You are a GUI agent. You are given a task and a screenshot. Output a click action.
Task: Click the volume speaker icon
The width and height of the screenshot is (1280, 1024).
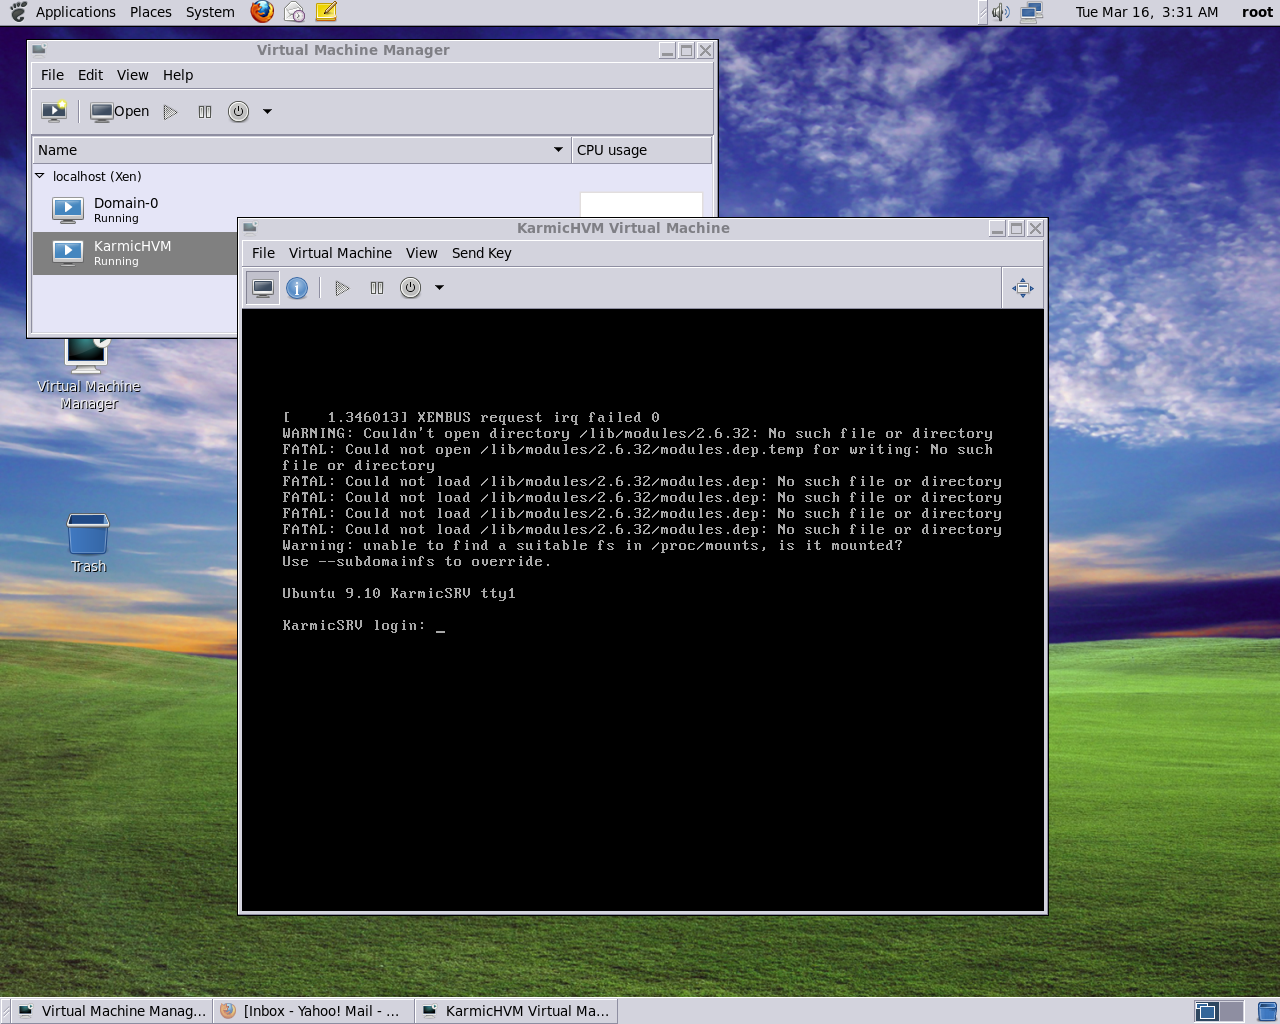(x=1000, y=12)
